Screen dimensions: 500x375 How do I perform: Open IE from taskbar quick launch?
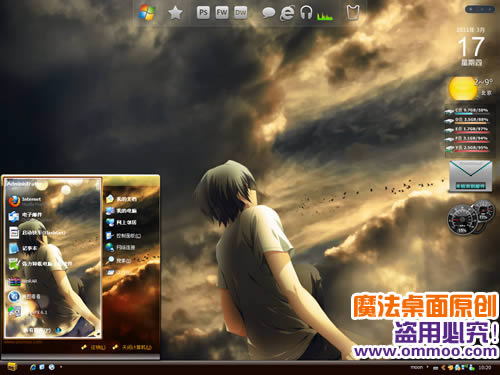(33, 367)
